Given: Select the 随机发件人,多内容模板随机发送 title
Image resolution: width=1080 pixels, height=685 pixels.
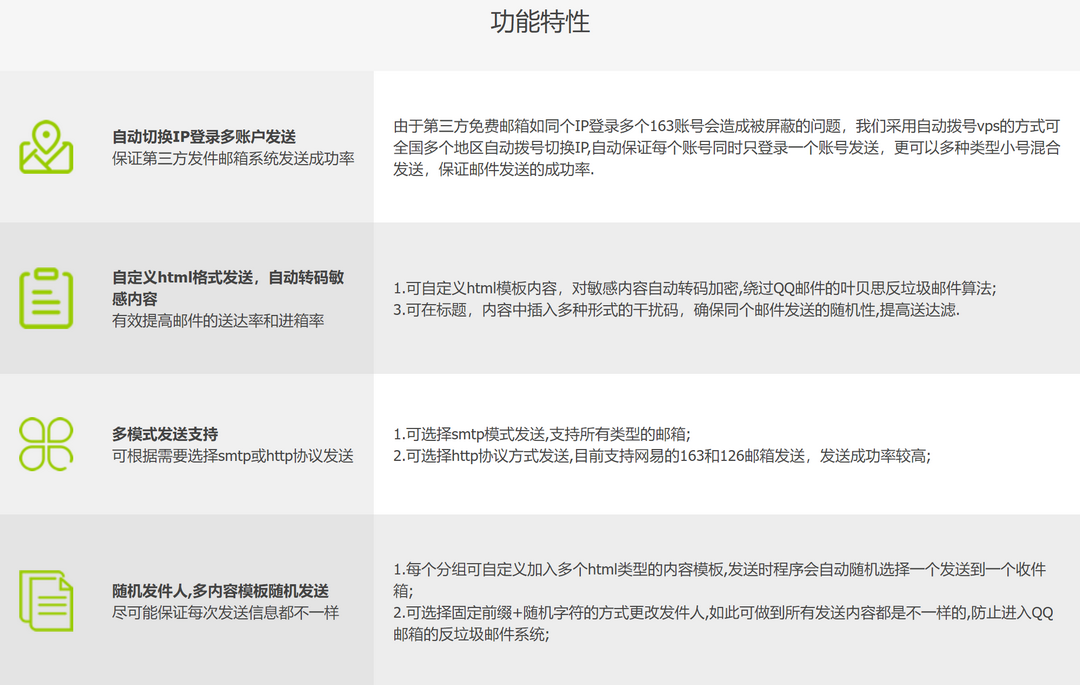Looking at the screenshot, I should pyautogui.click(x=220, y=591).
